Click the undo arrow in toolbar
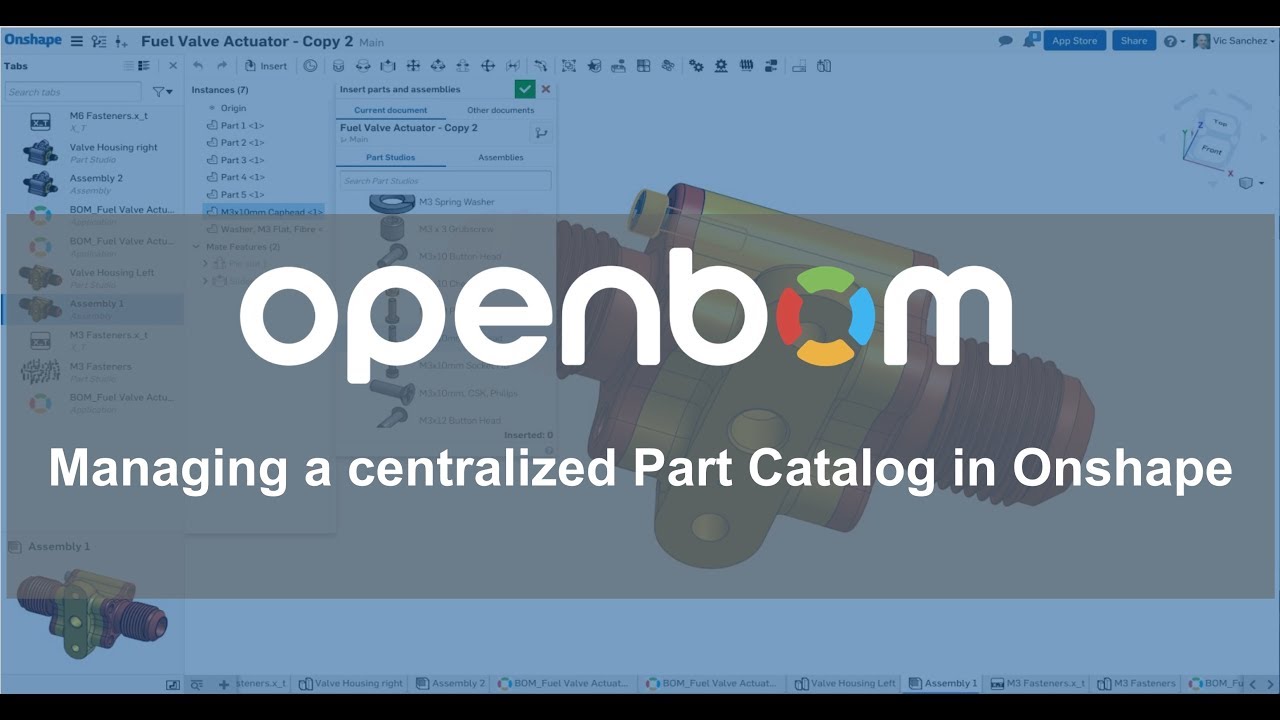 (x=198, y=66)
